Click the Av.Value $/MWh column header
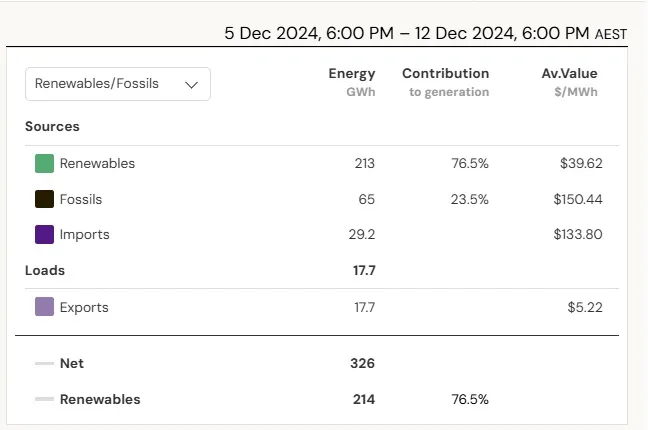 click(x=569, y=82)
